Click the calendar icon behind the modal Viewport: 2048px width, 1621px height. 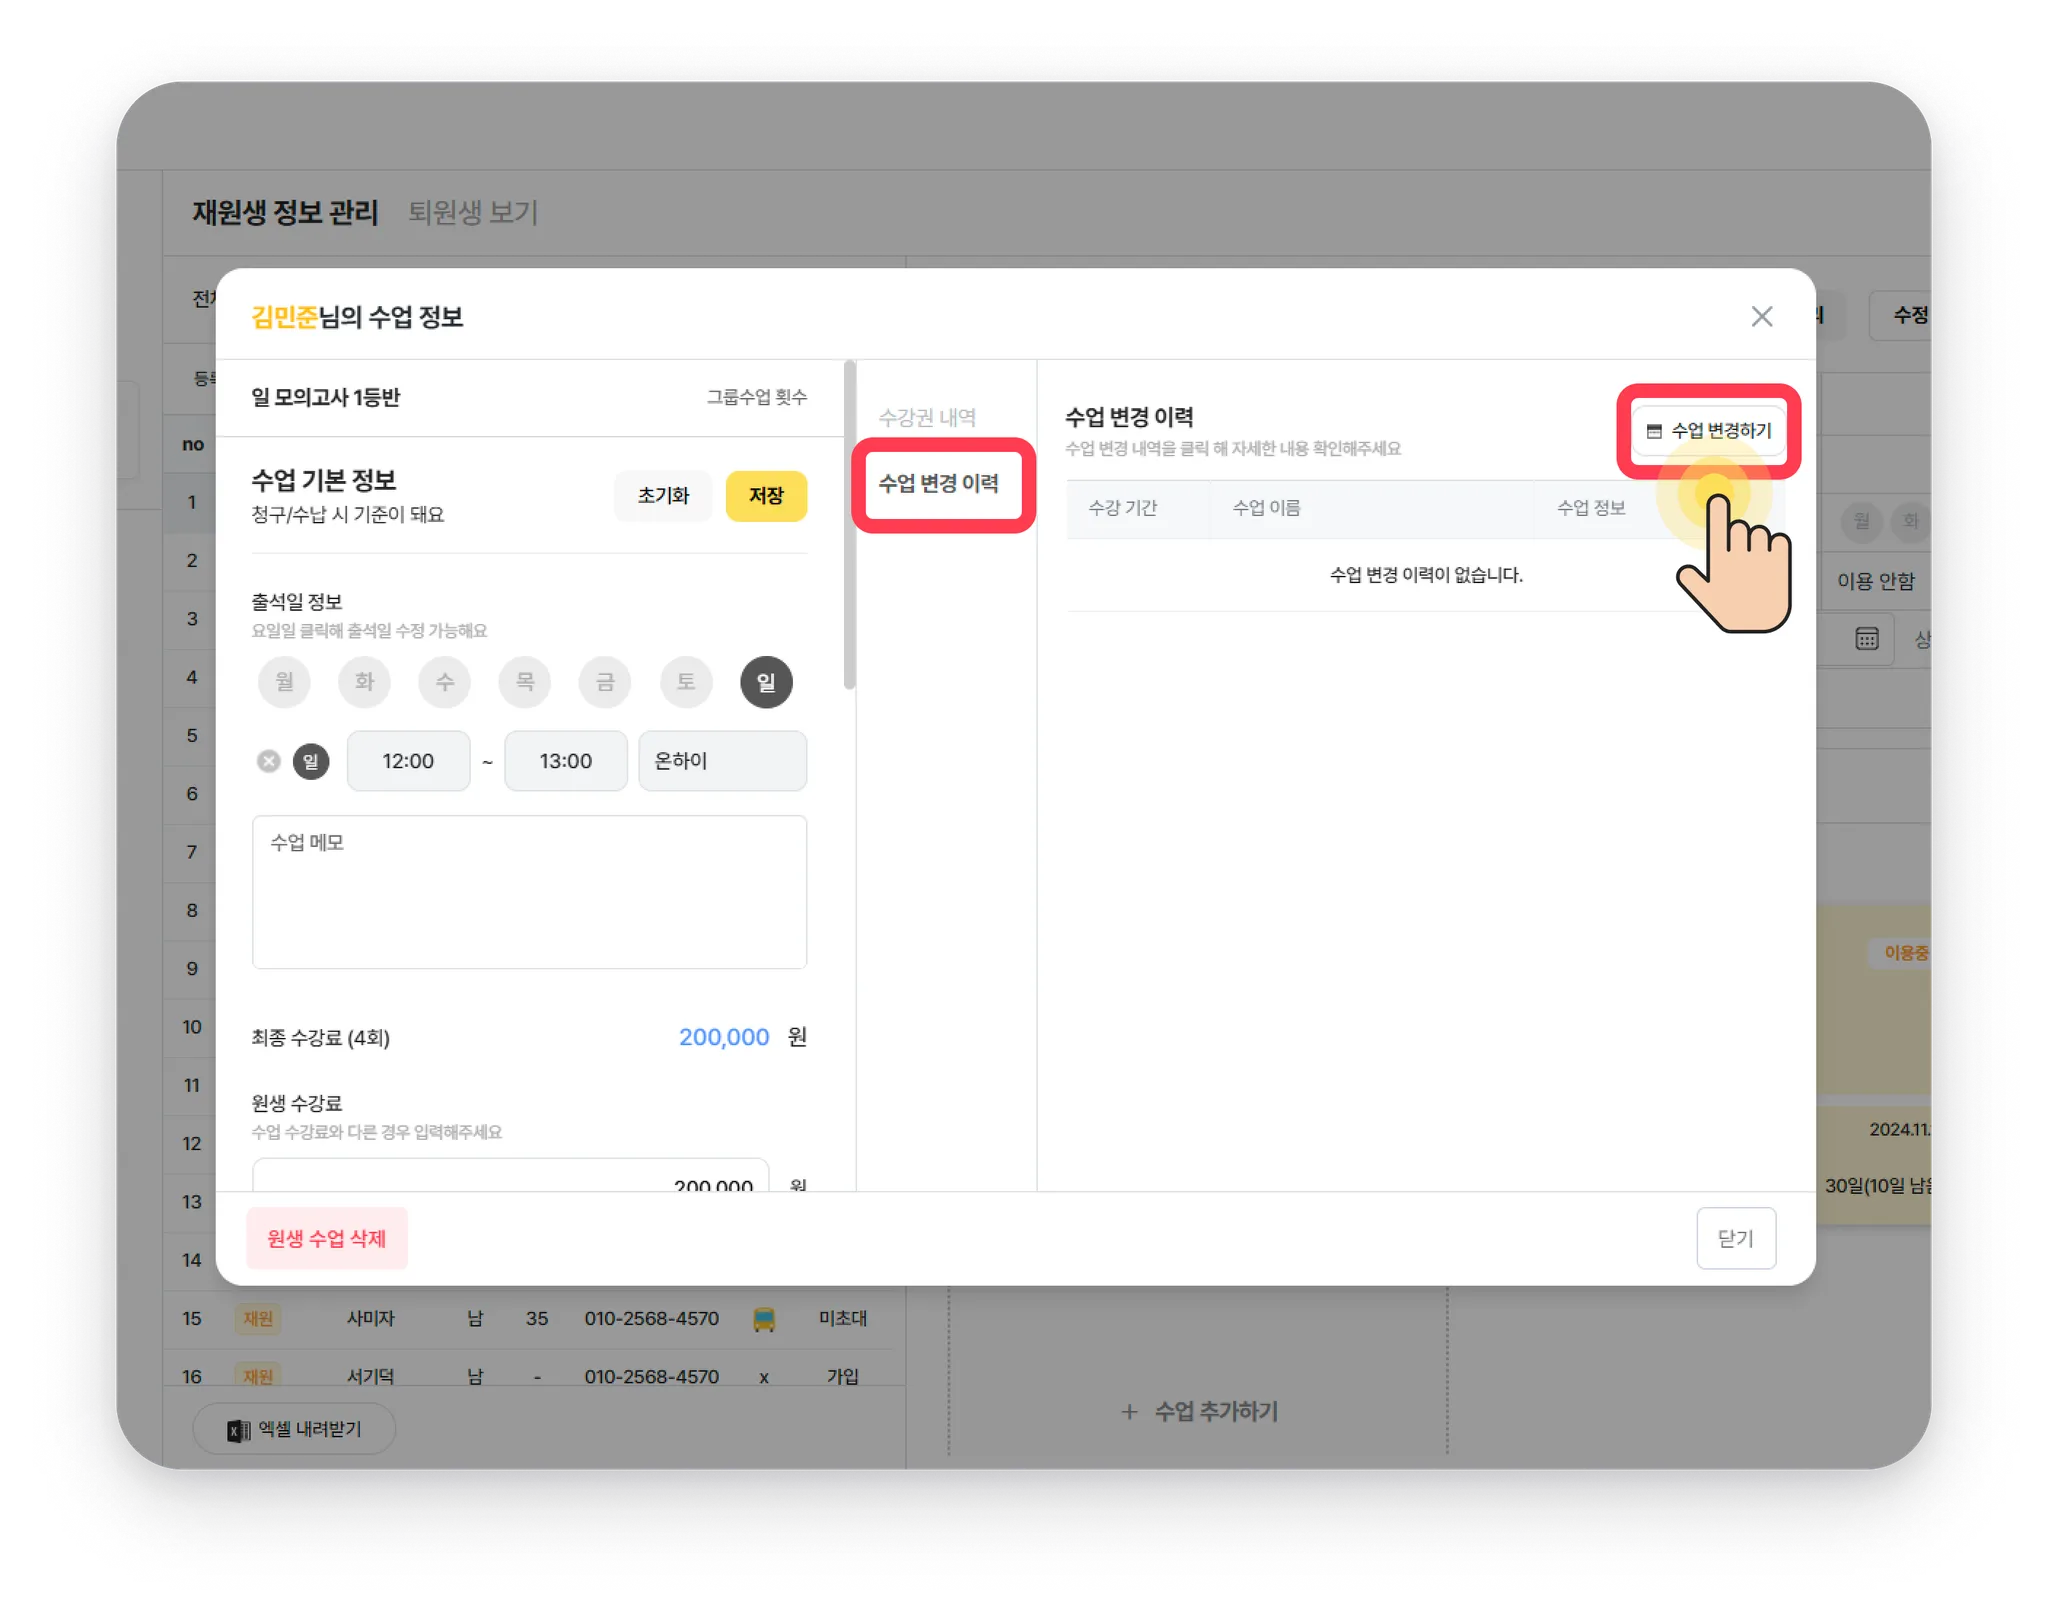pos(1866,639)
